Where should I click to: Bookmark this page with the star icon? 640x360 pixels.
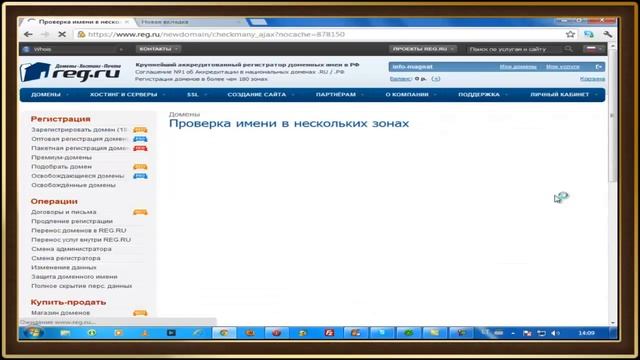coord(570,34)
